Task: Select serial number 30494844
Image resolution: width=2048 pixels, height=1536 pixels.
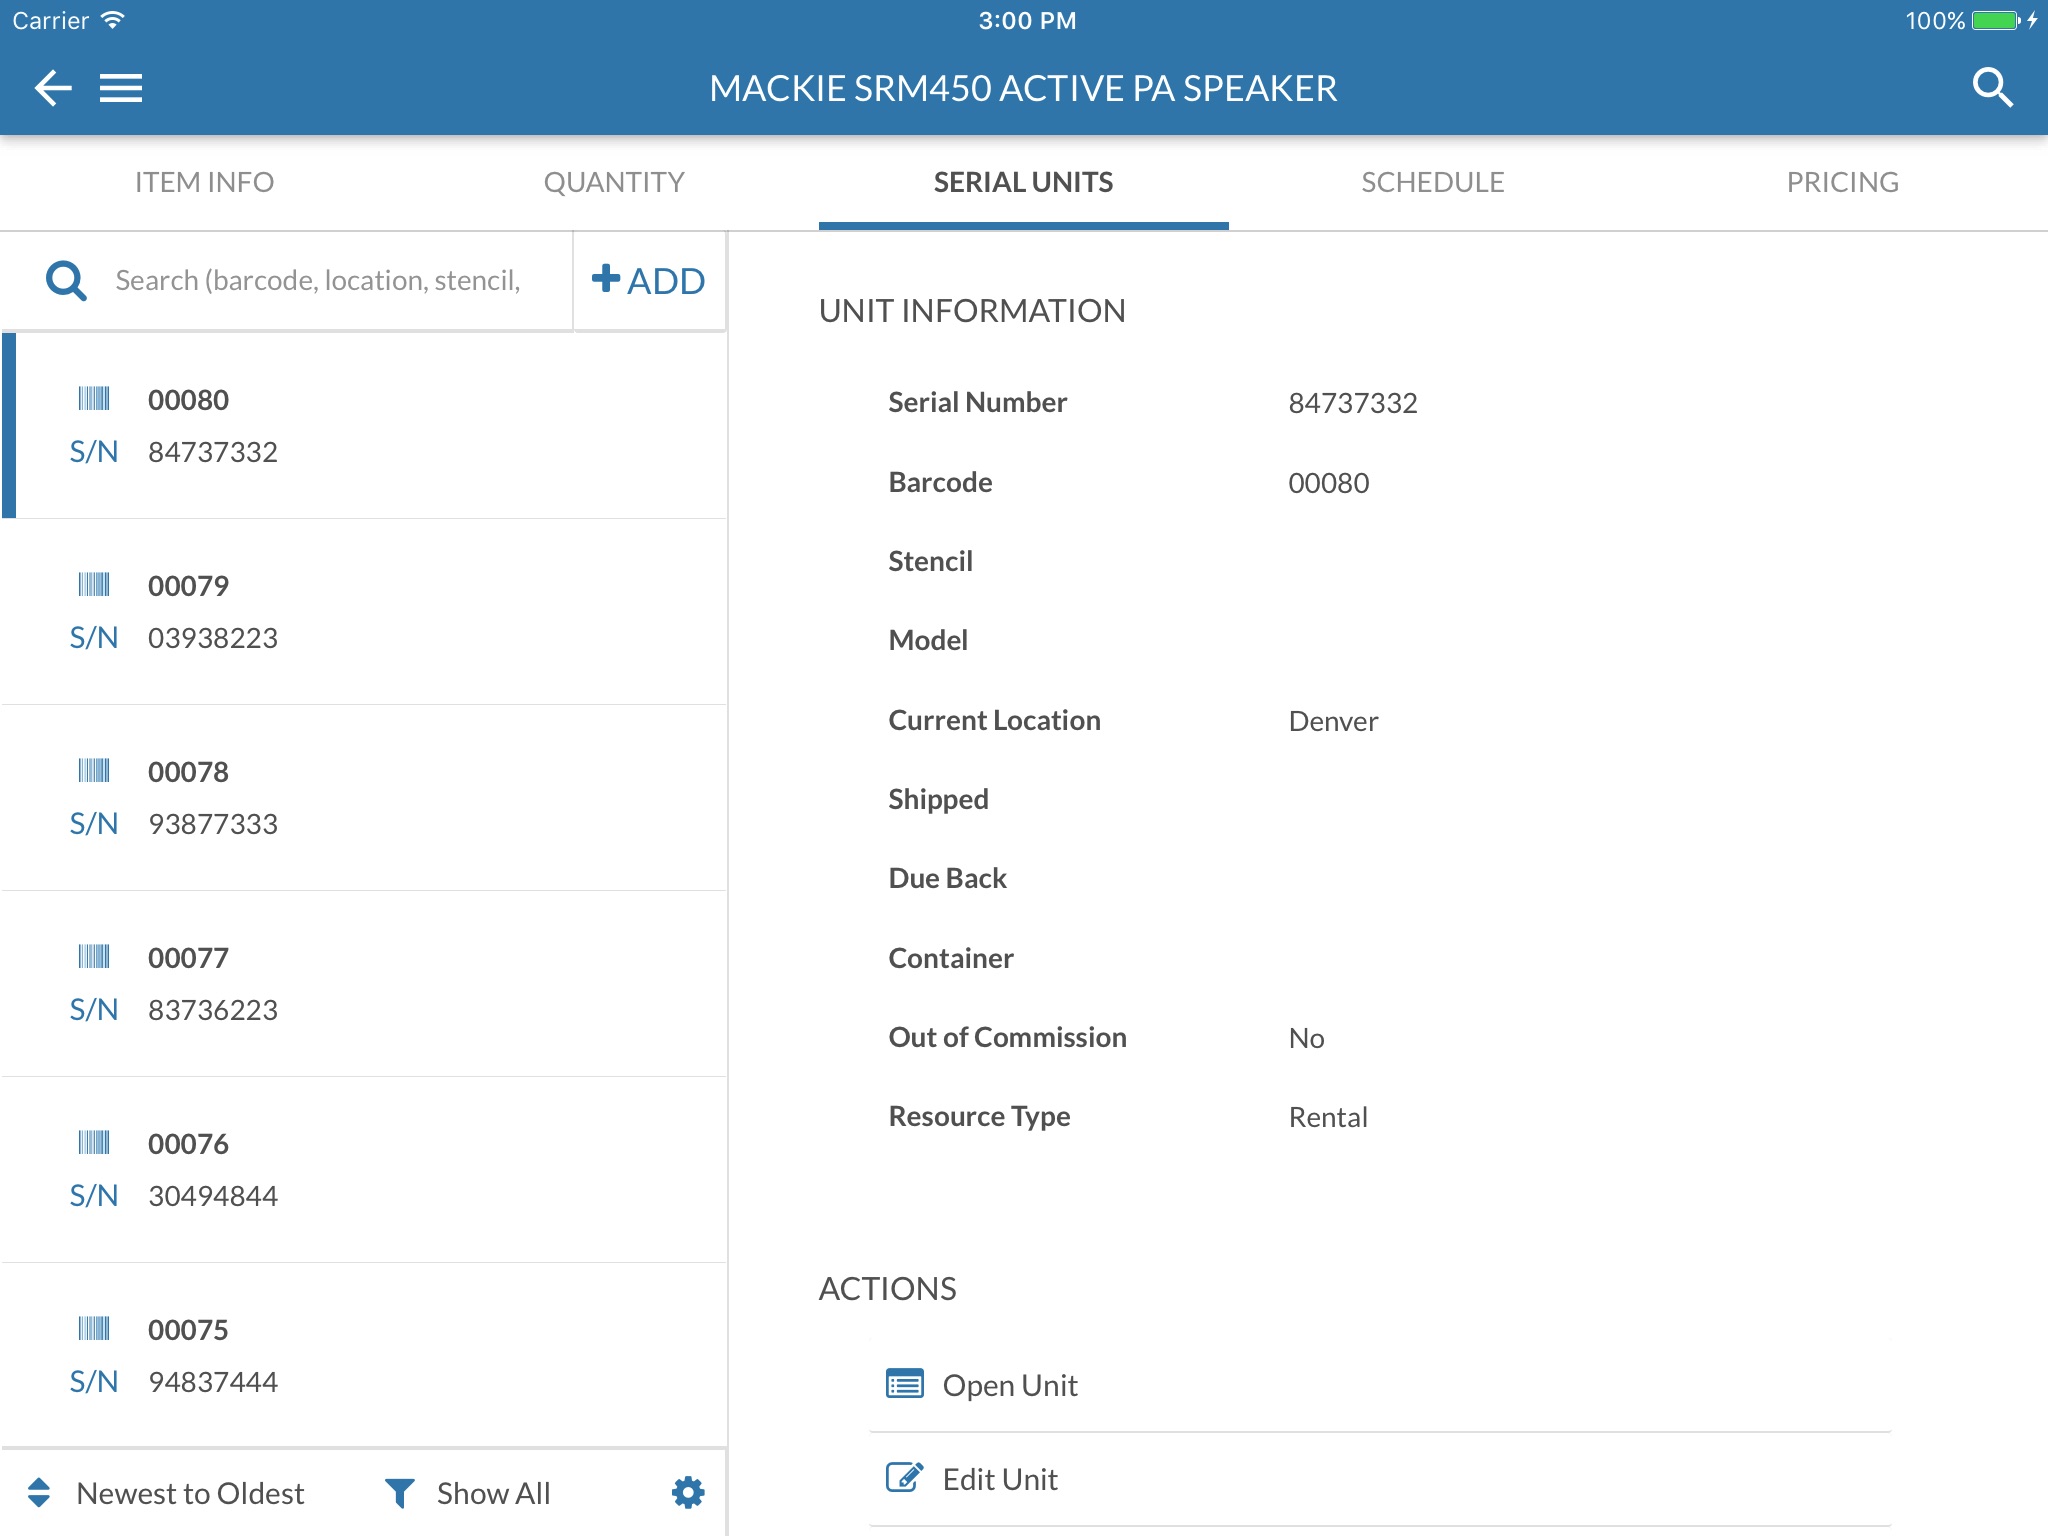Action: [x=213, y=1196]
